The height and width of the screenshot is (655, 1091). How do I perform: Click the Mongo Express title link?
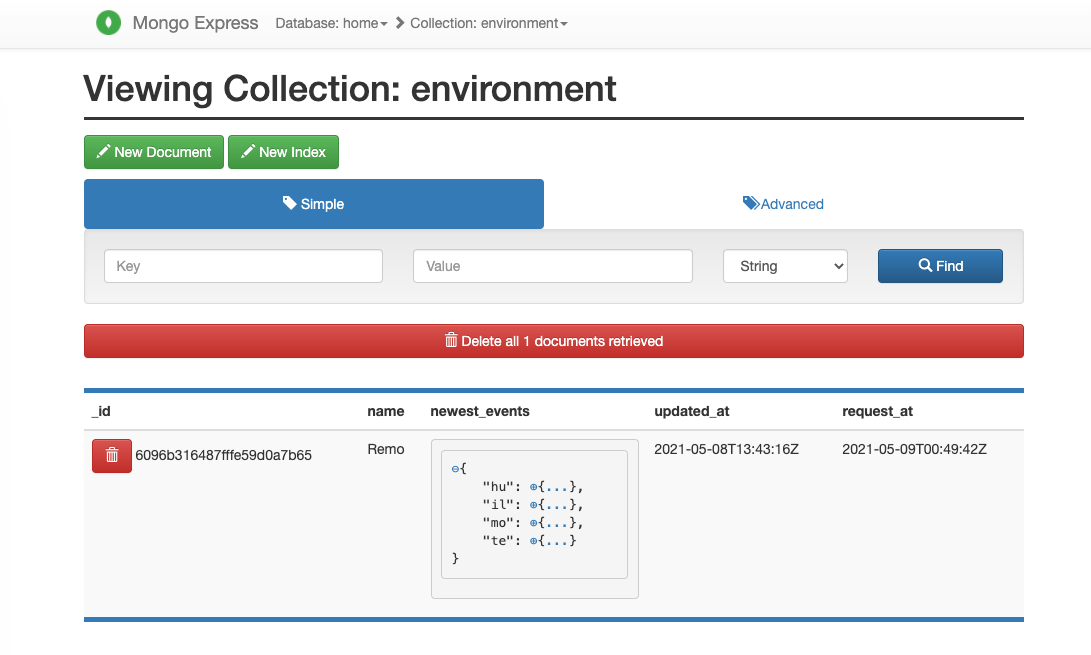click(x=196, y=23)
